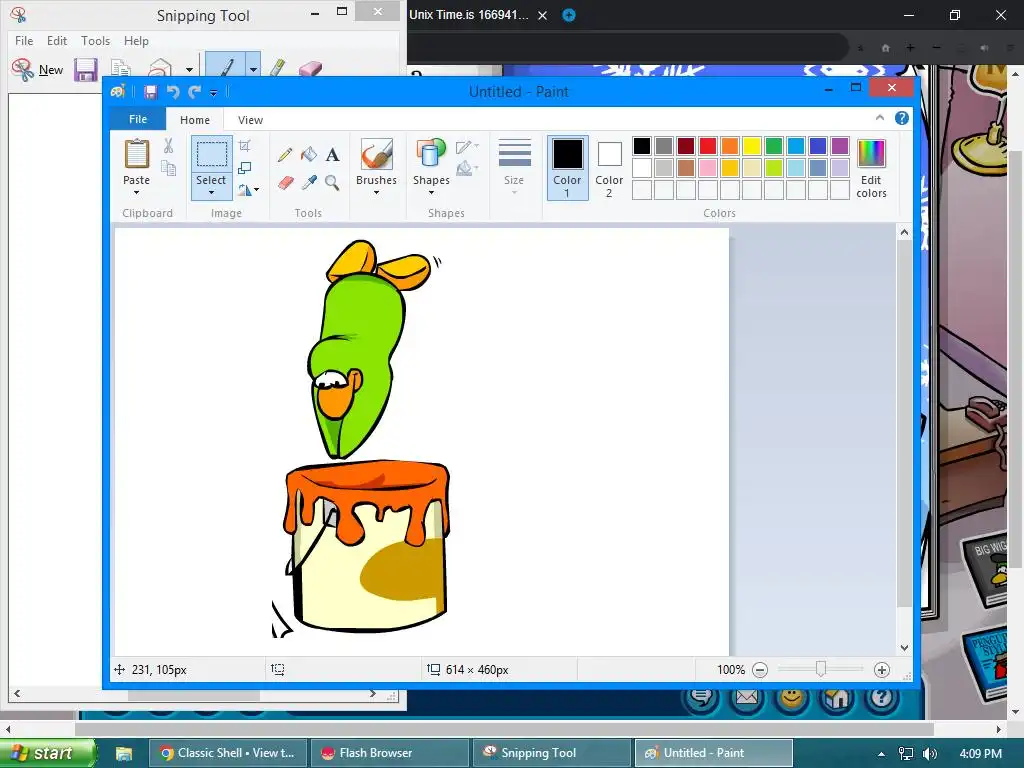Open Snipping Tool Edit menu
This screenshot has width=1024, height=768.
(x=57, y=40)
